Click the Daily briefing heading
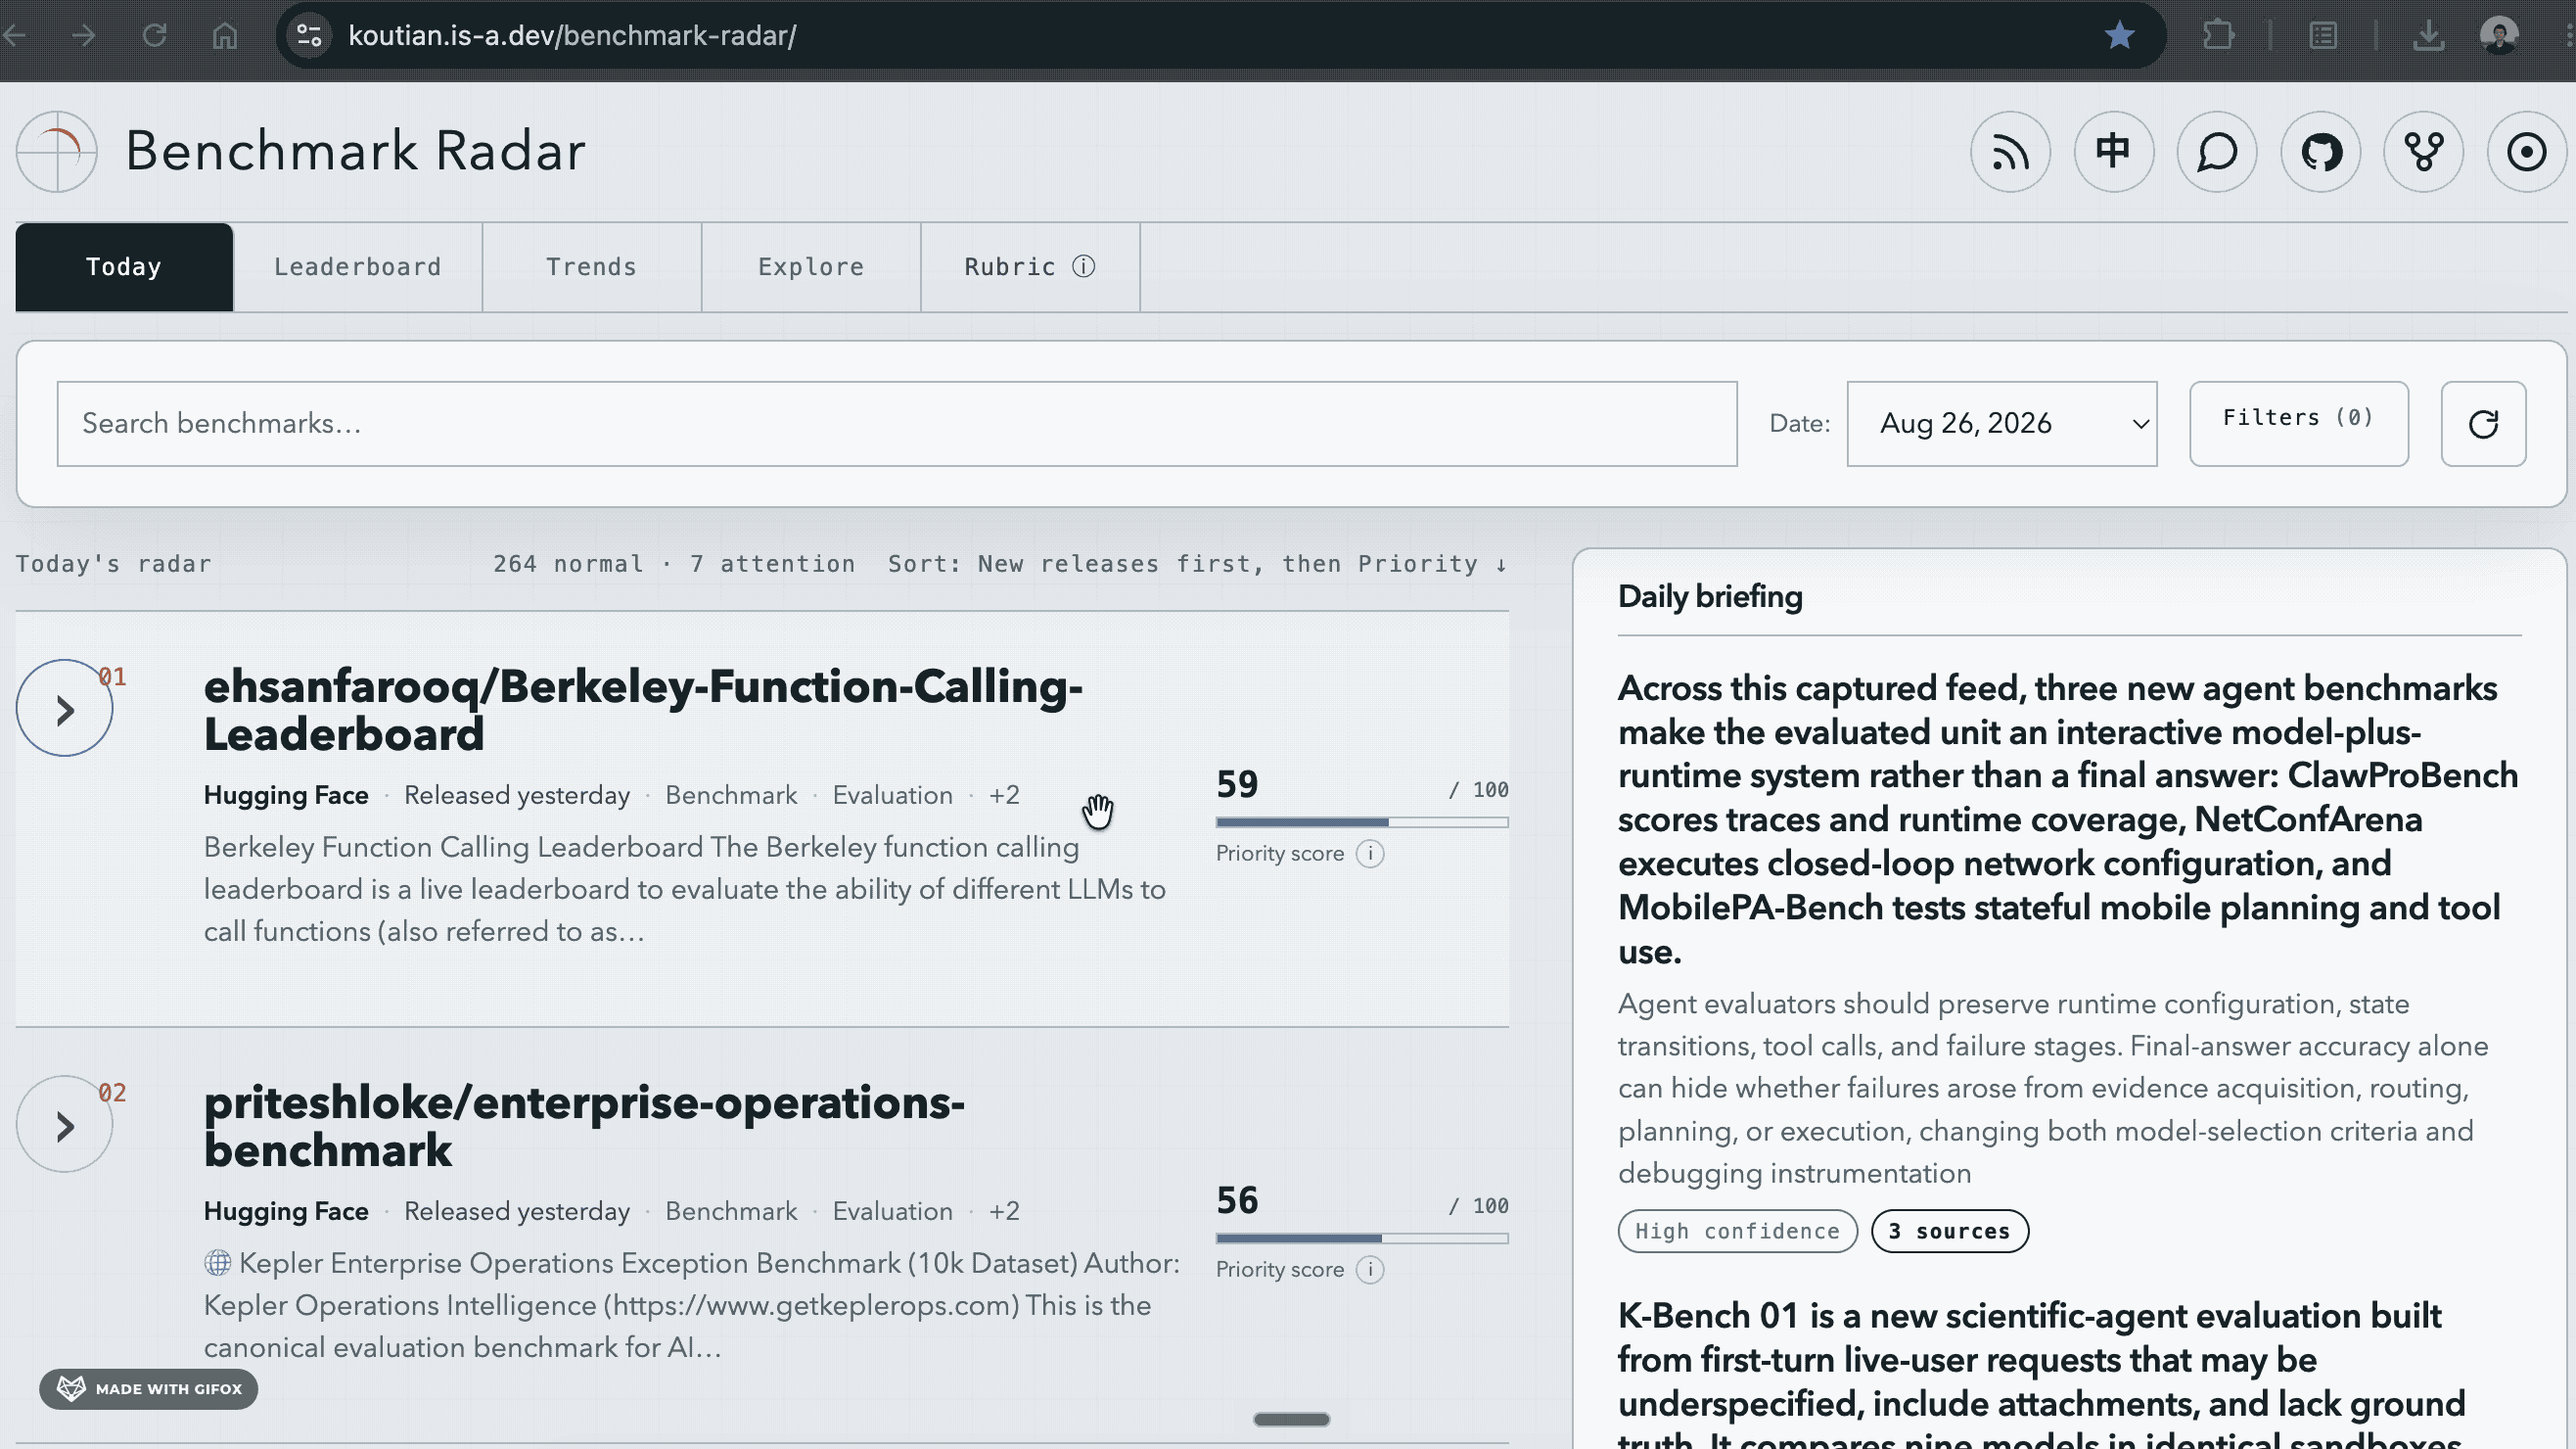The width and height of the screenshot is (2576, 1449). coord(1710,597)
